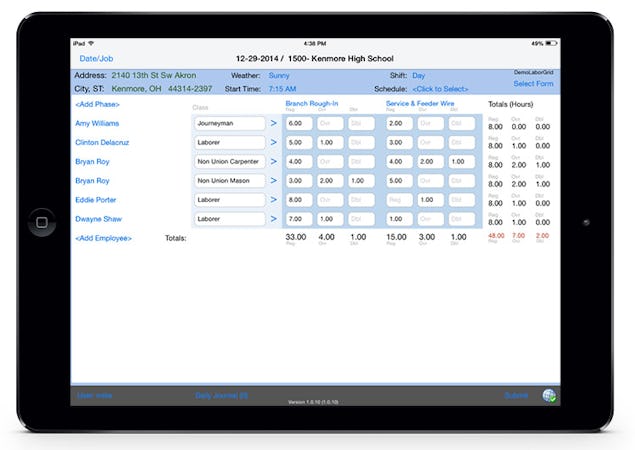The width and height of the screenshot is (635, 450).
Task: Open the Branch Rough-In phase header
Action: pos(311,103)
